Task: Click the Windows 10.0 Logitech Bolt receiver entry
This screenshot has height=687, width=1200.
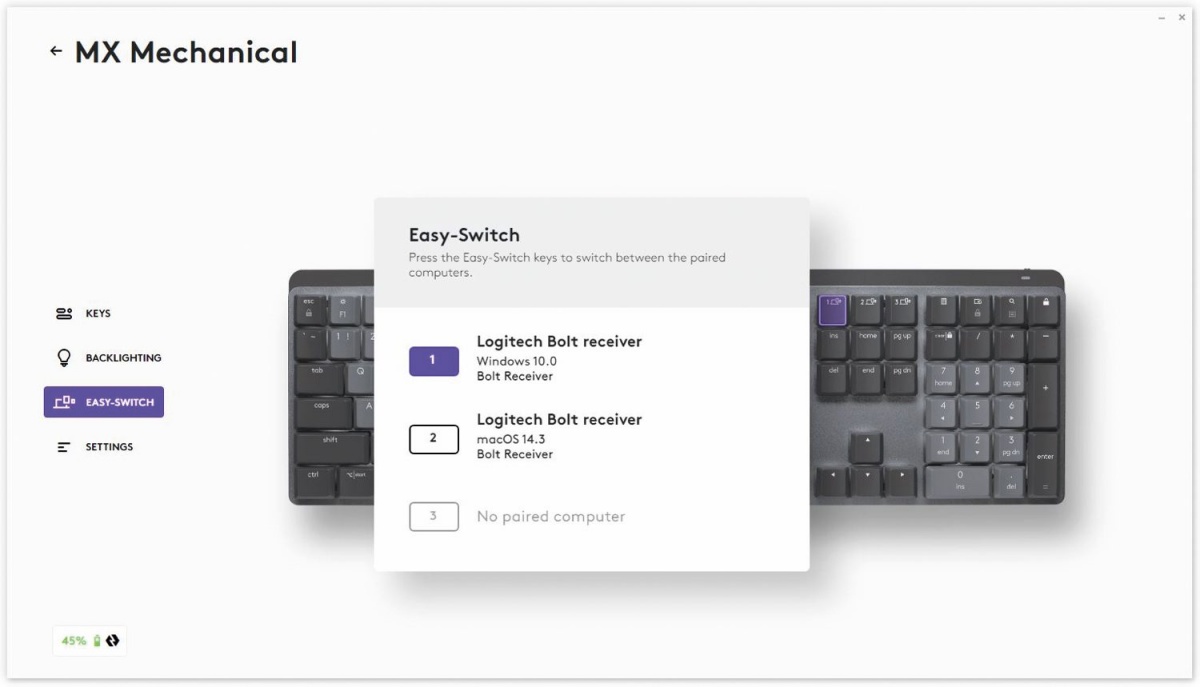Action: (x=559, y=358)
